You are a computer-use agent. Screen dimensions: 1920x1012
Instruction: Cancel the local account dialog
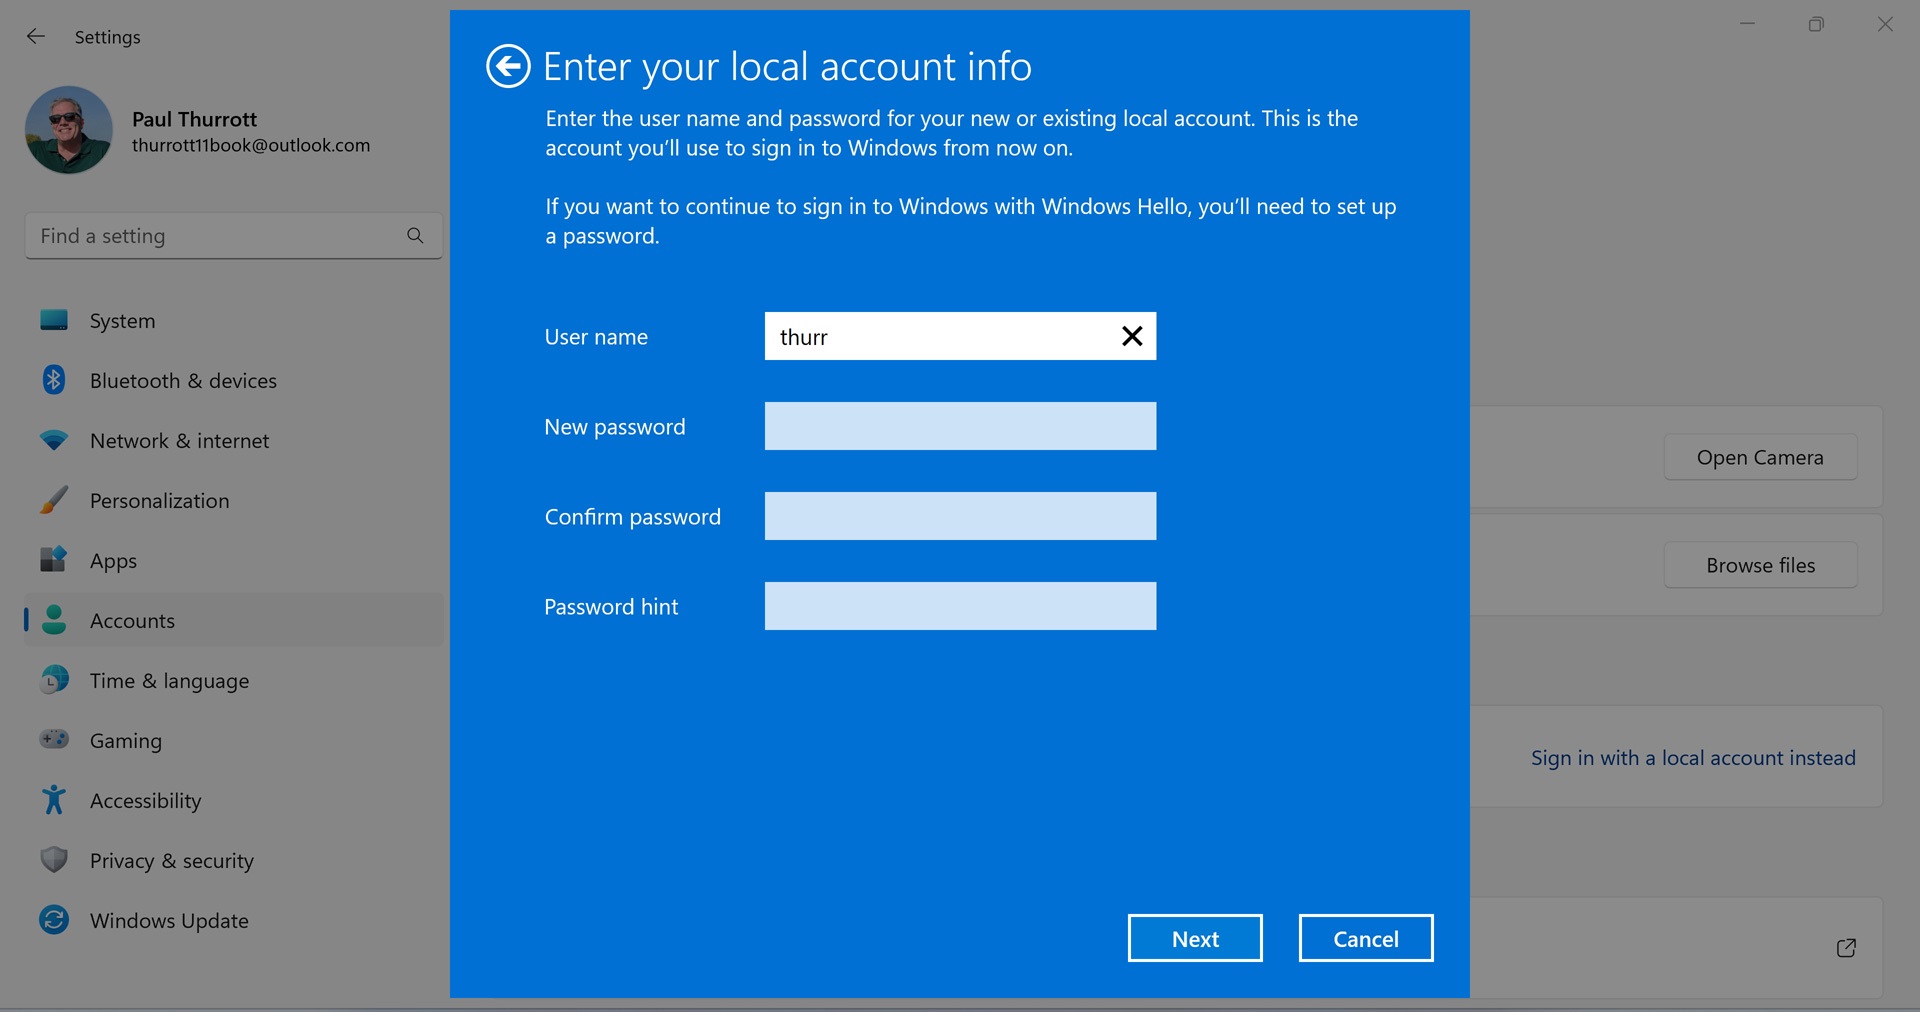[x=1365, y=938]
